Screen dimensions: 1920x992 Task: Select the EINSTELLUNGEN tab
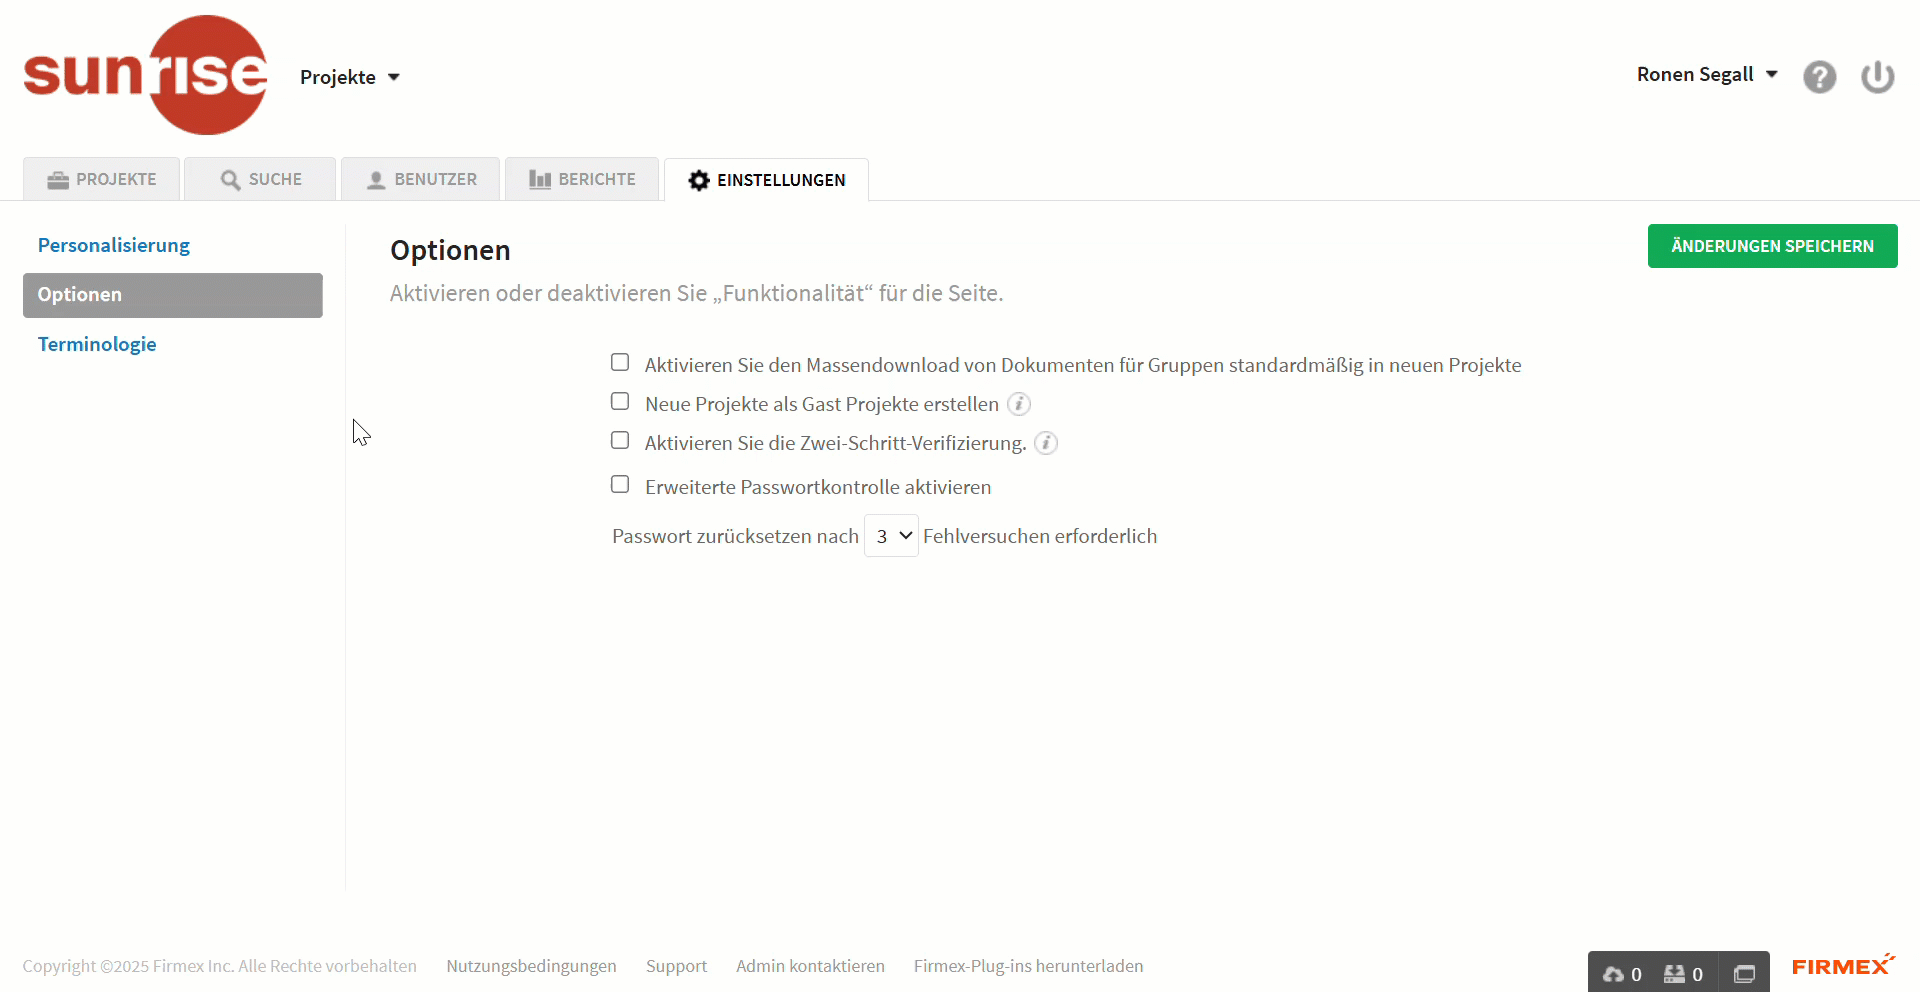click(766, 180)
